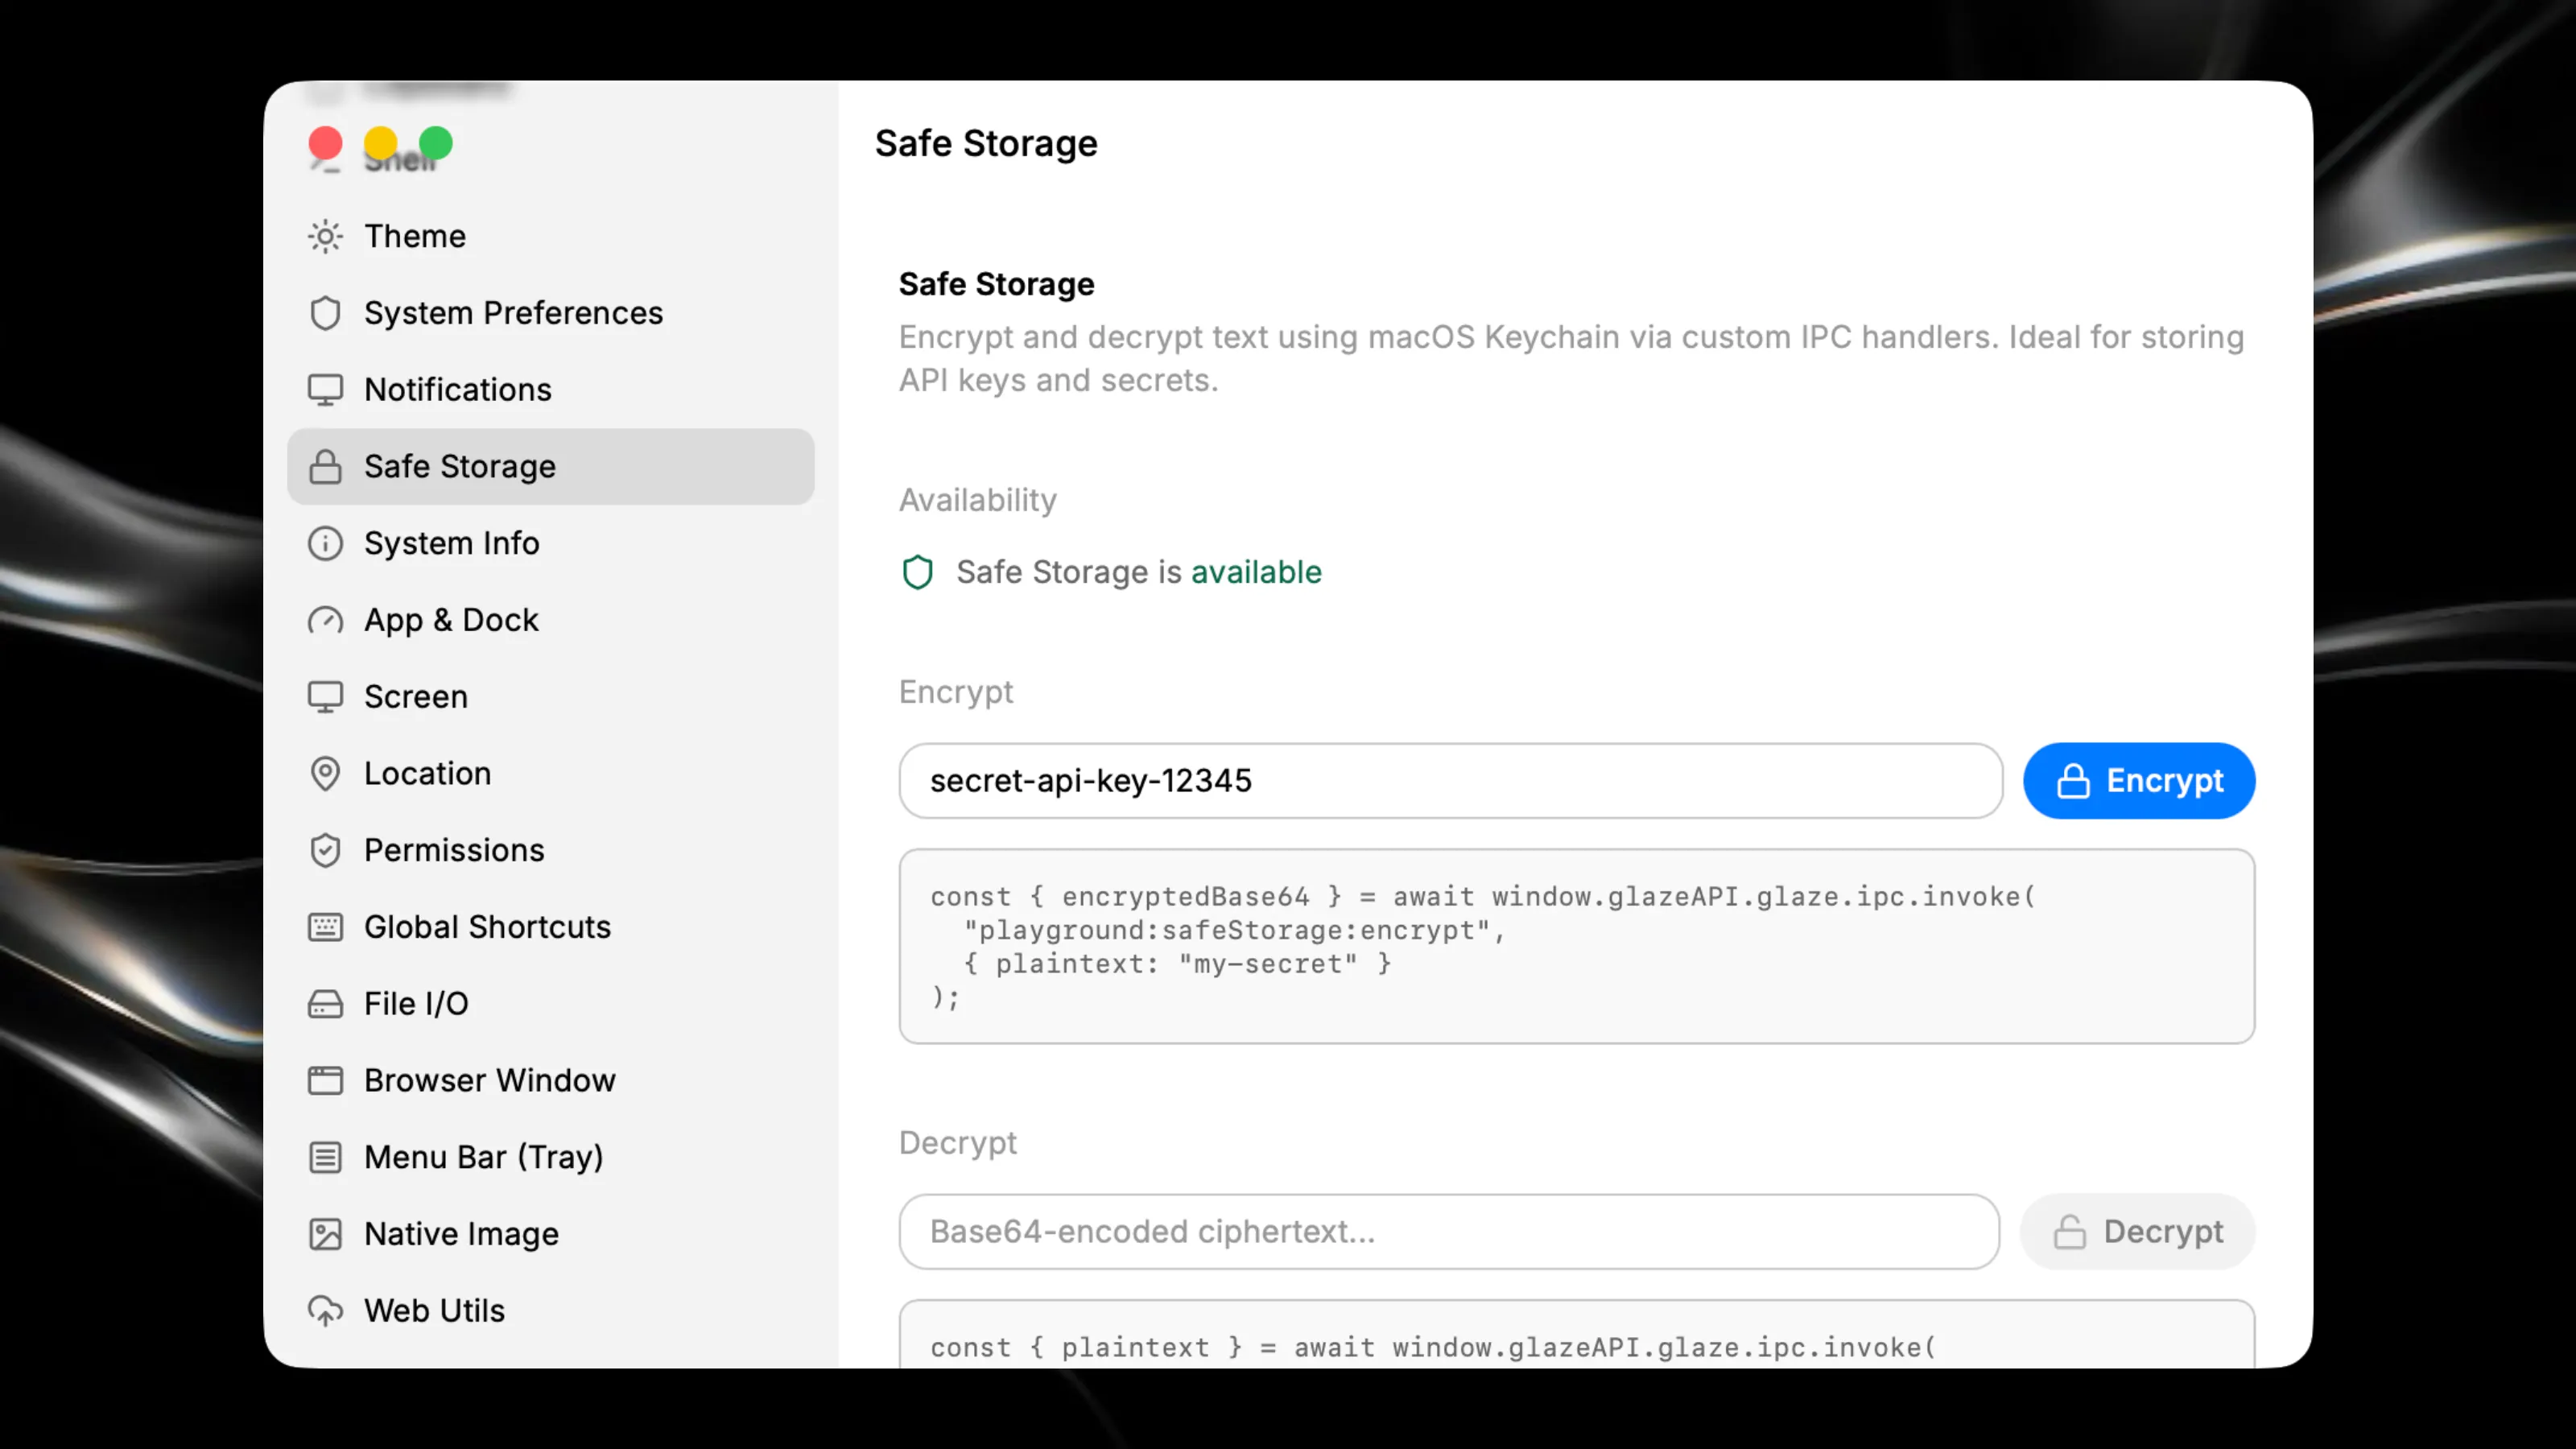Click the map pin icon beside Location

coord(325,774)
